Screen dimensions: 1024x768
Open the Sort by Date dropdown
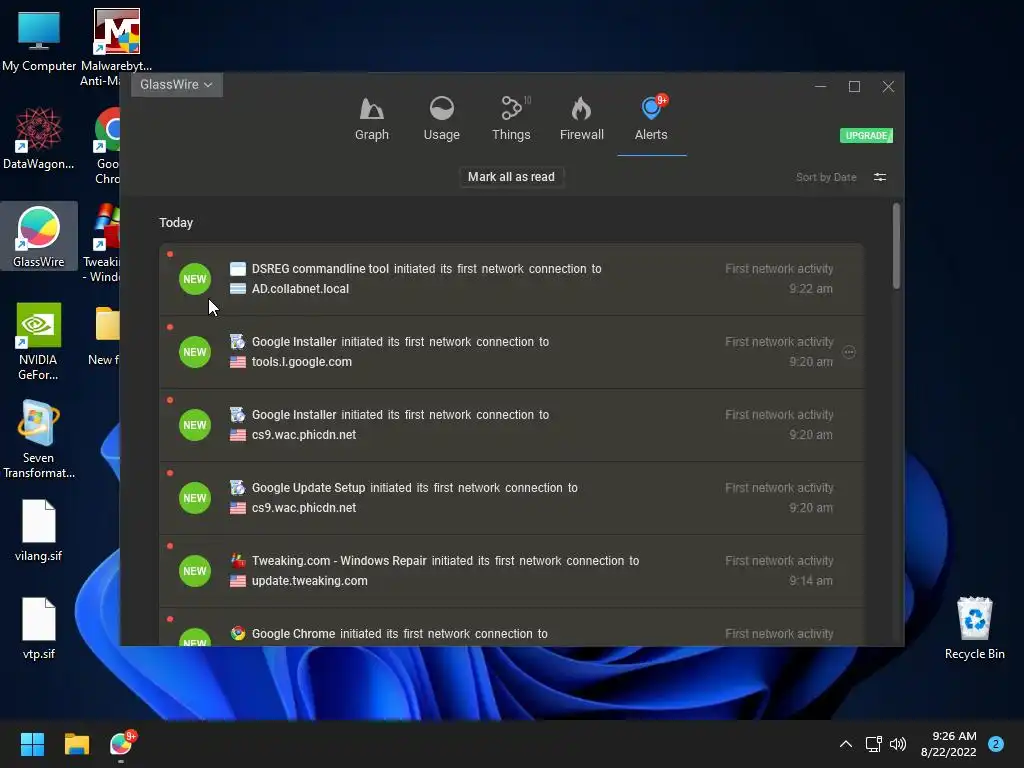click(825, 177)
